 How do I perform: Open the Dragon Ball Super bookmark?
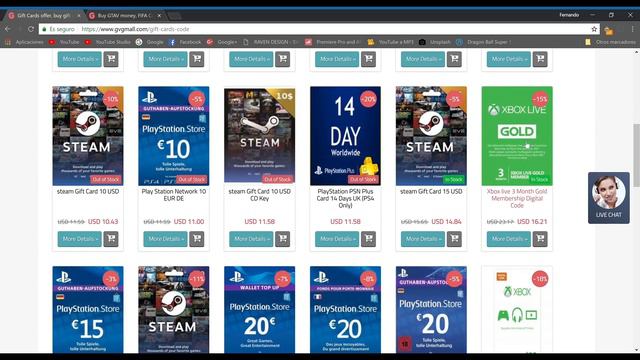(x=484, y=42)
